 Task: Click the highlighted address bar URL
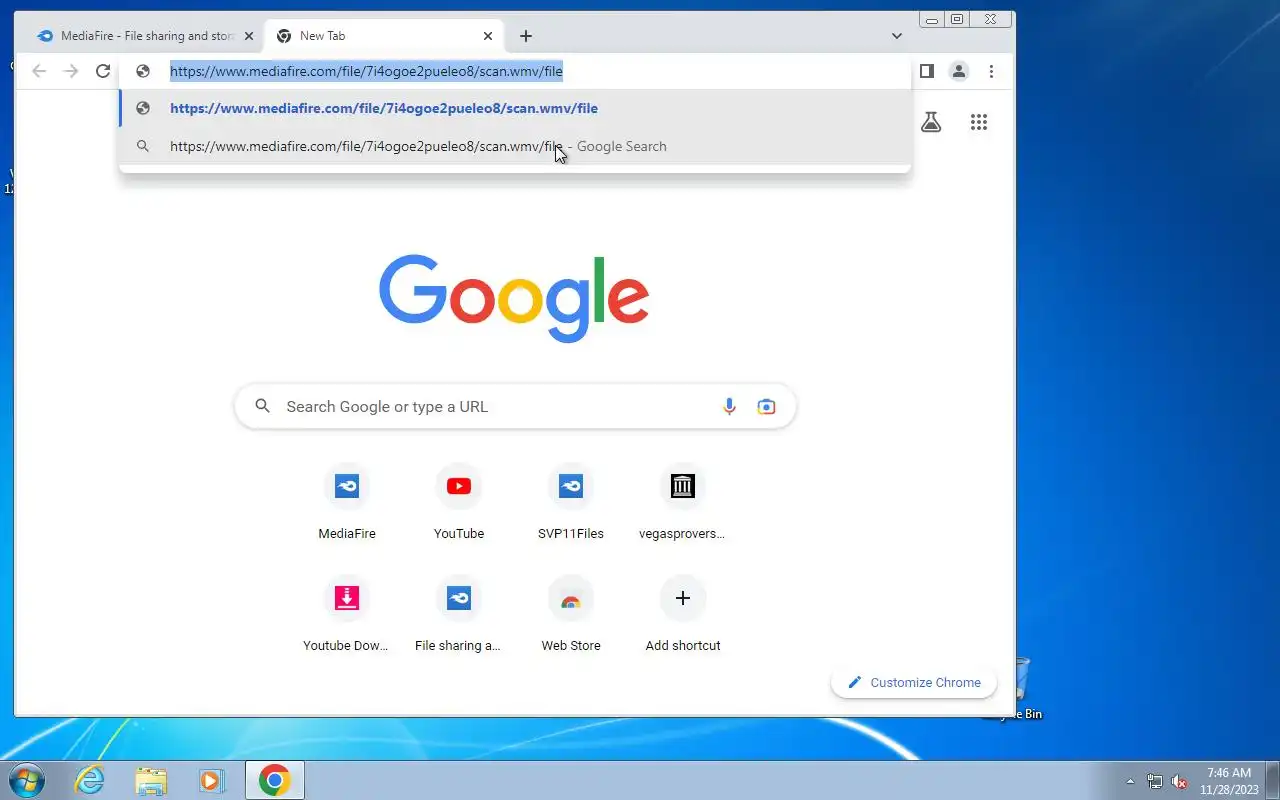click(366, 71)
